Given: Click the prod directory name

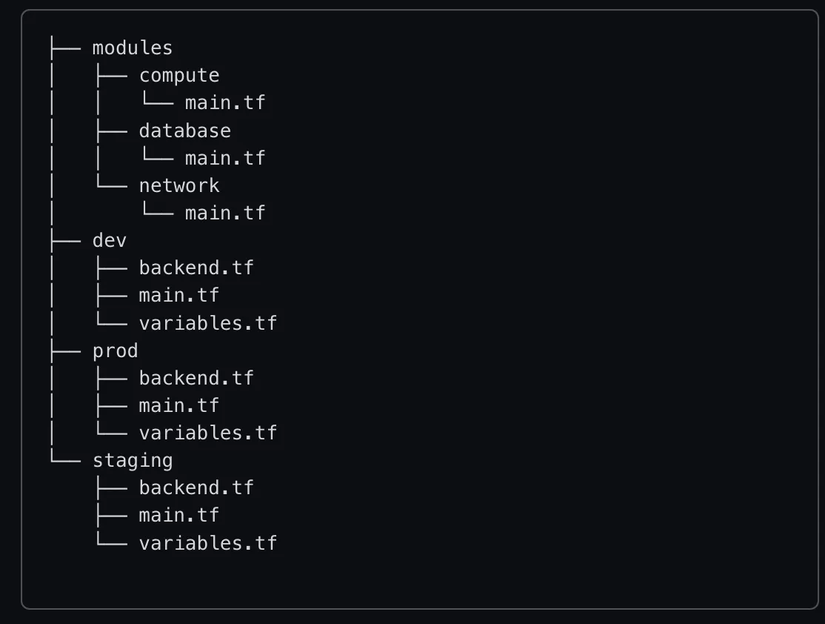Looking at the screenshot, I should click(x=115, y=351).
